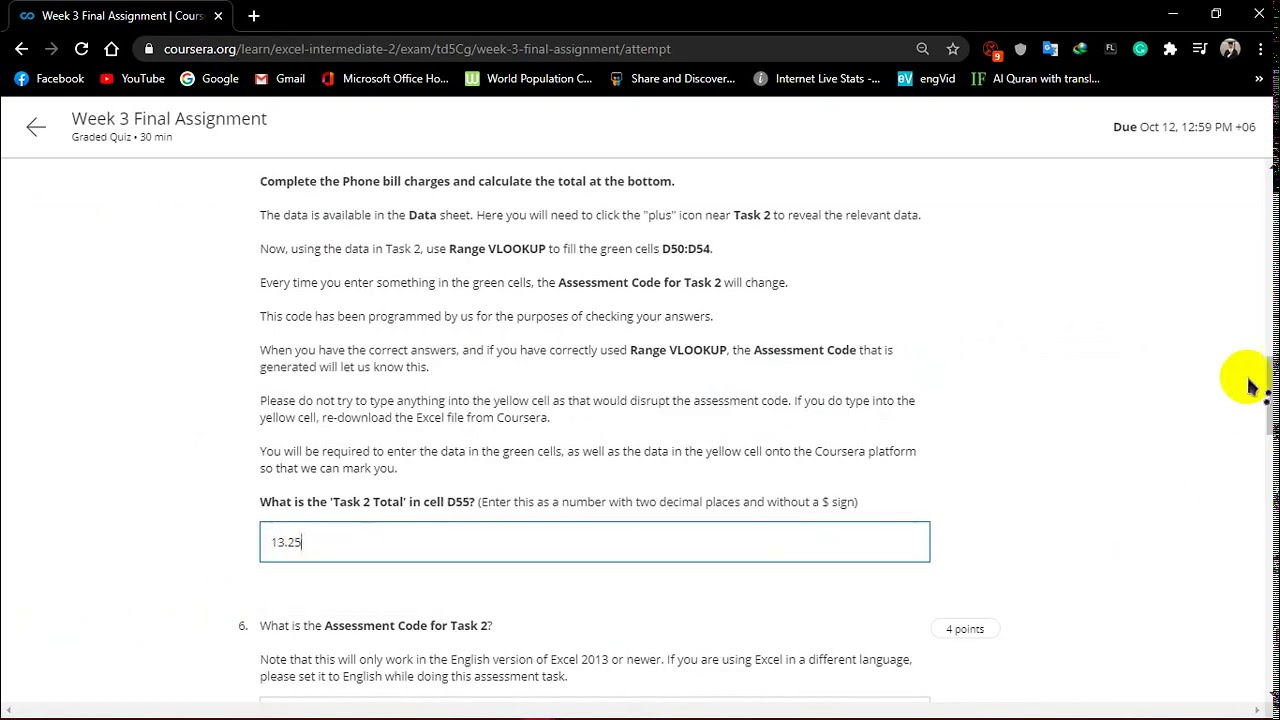Open the Gmail bookmark
Image resolution: width=1280 pixels, height=720 pixels.
tap(279, 78)
